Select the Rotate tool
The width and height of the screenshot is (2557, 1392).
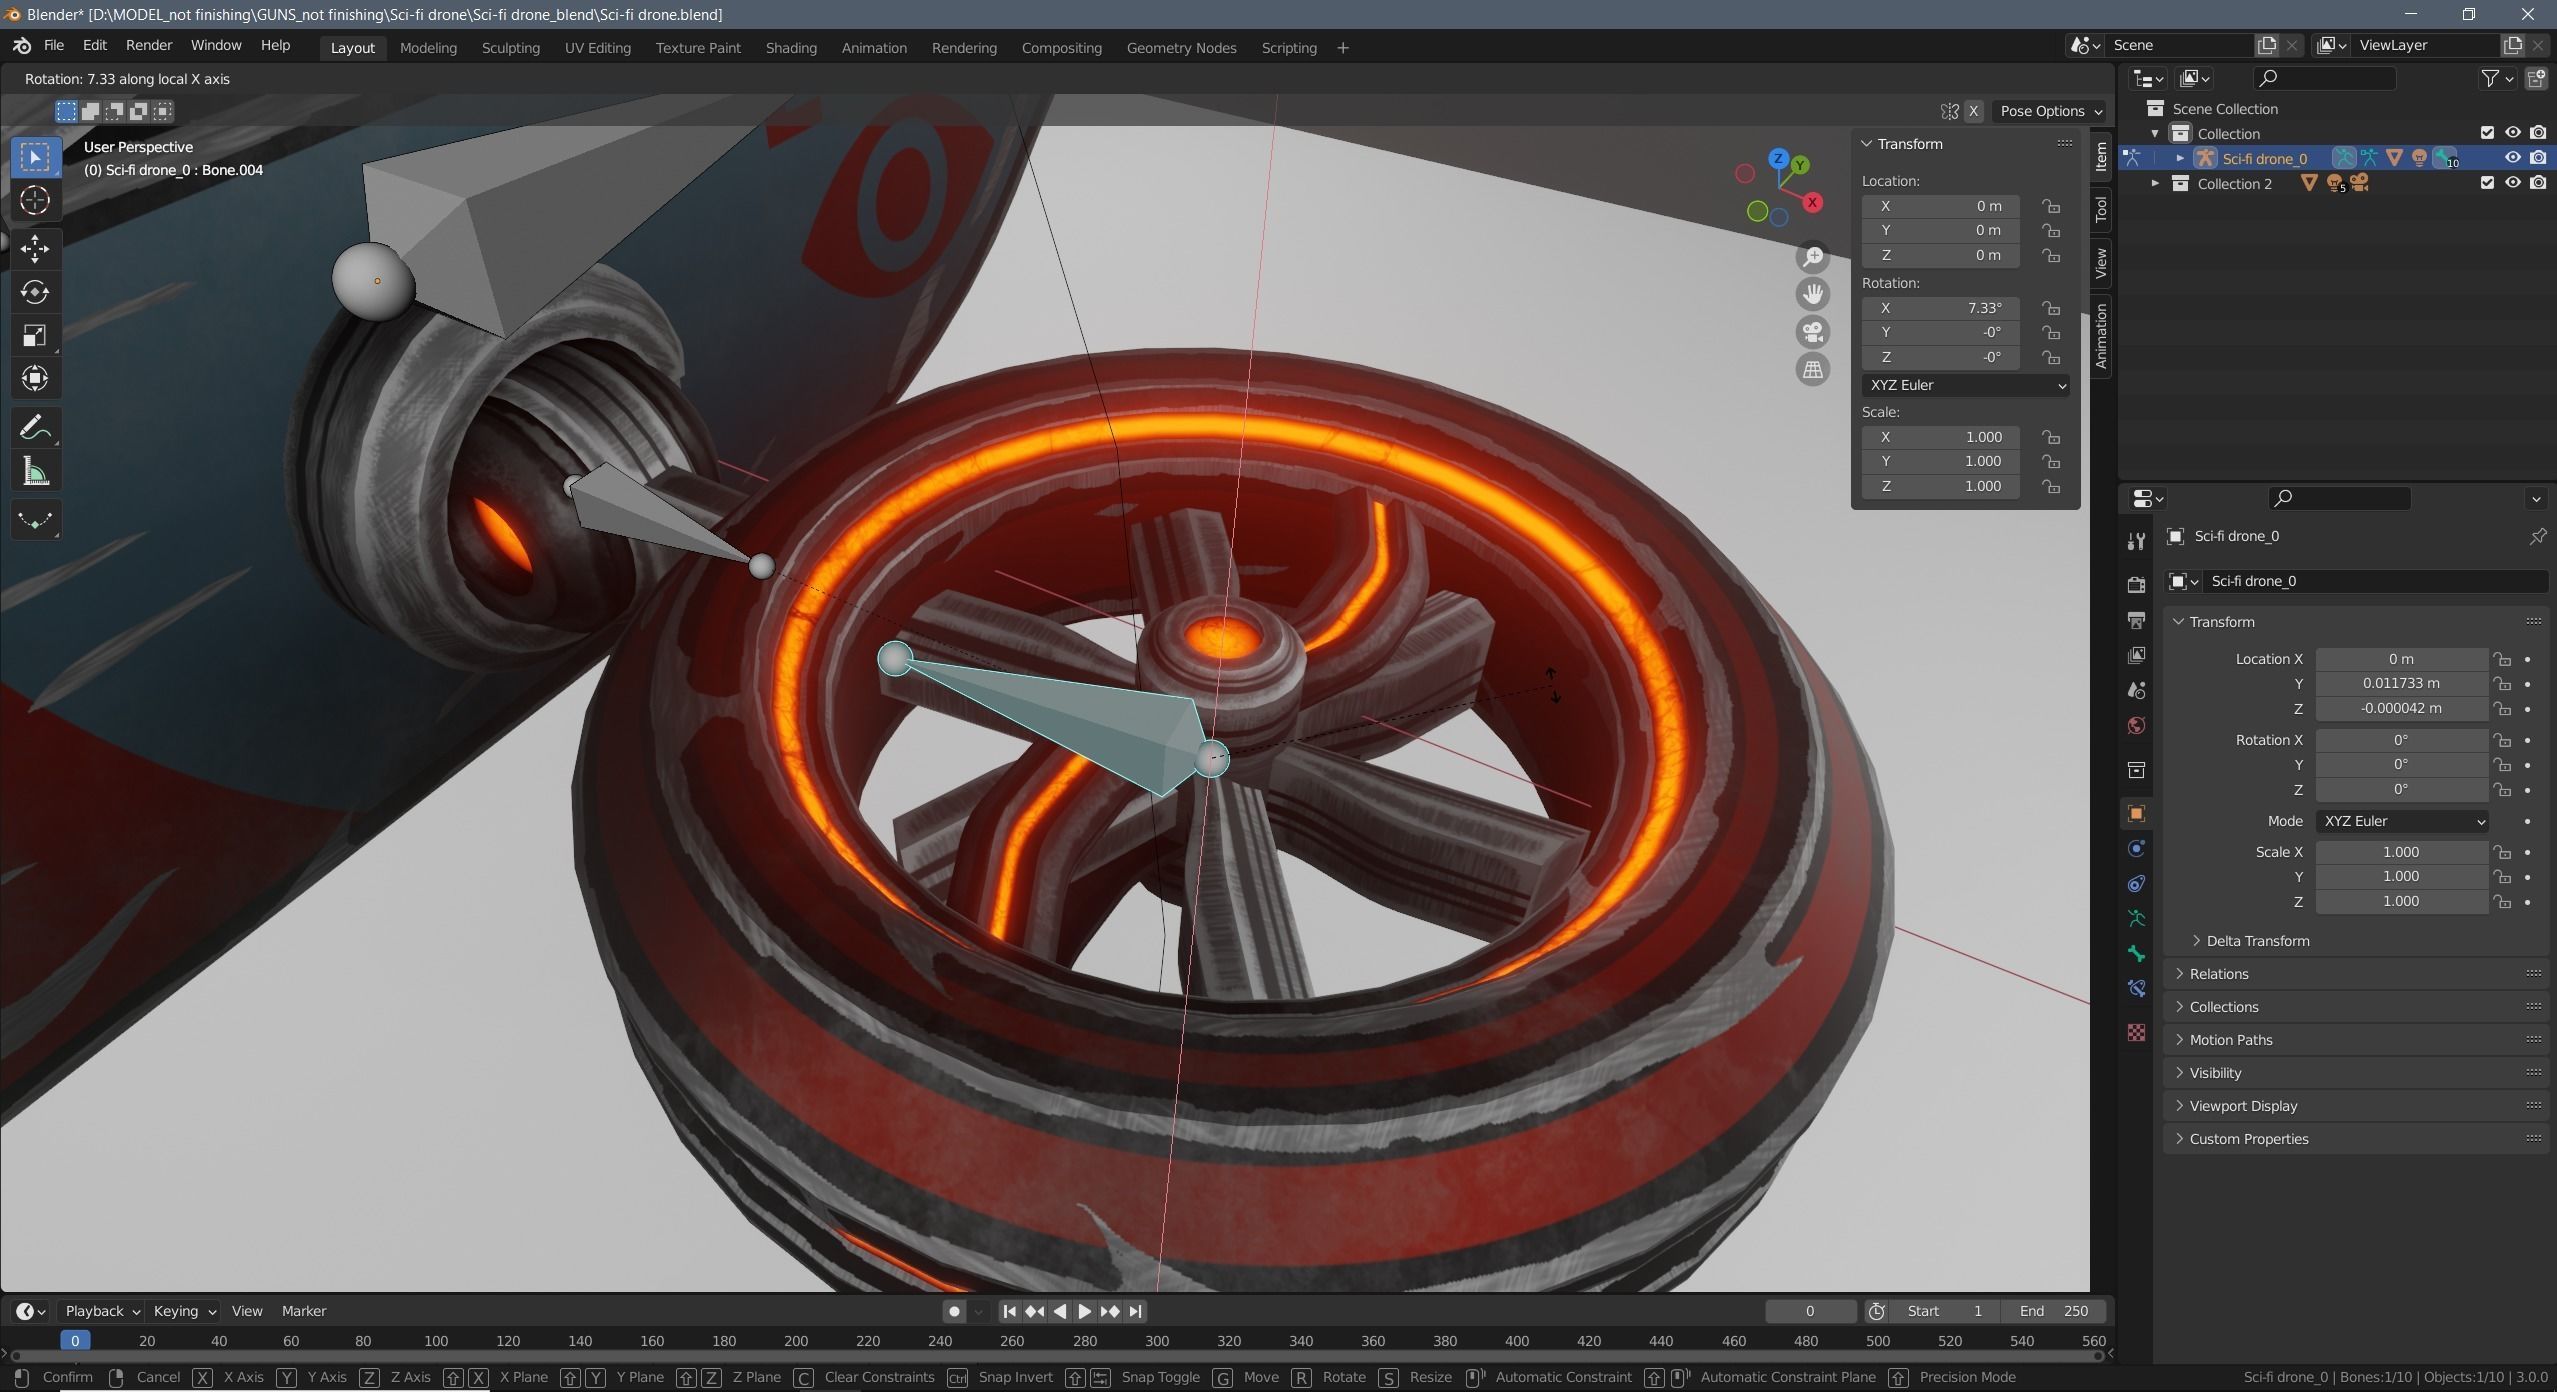tap(35, 291)
